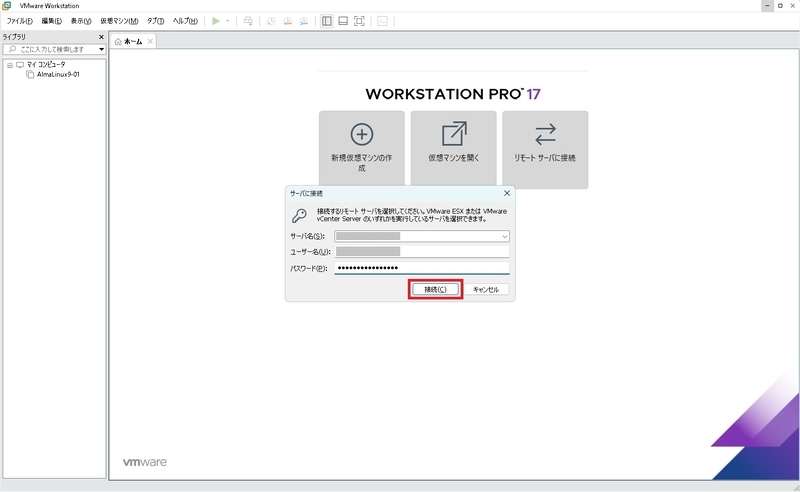Toggle the library sidebar view icon

point(327,21)
